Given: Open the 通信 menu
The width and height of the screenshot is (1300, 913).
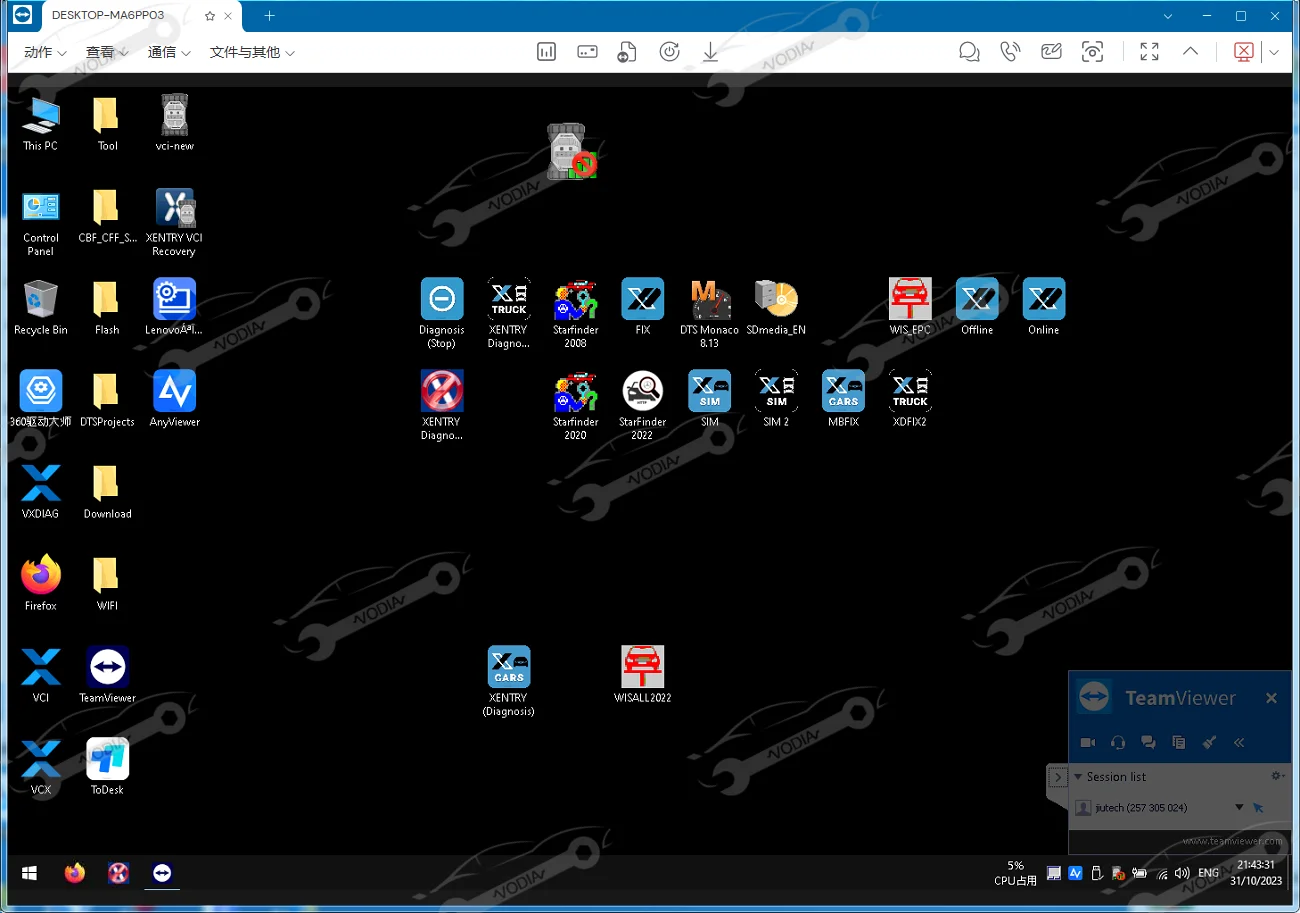Looking at the screenshot, I should point(169,52).
